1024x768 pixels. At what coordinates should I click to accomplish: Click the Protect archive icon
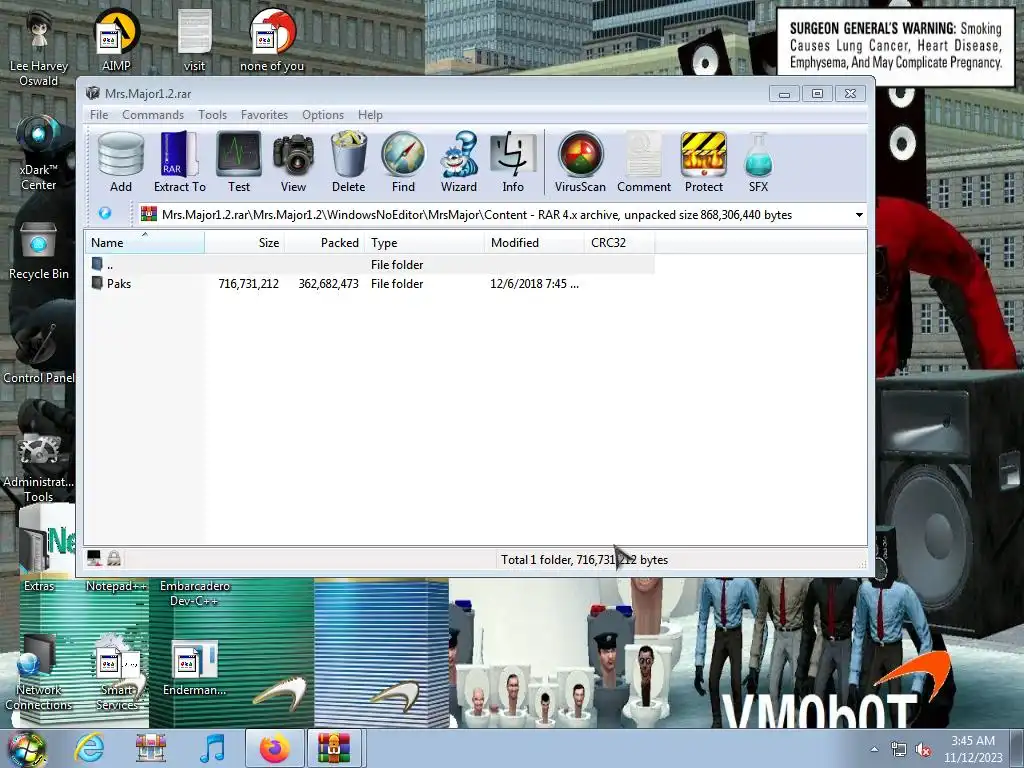pos(703,162)
